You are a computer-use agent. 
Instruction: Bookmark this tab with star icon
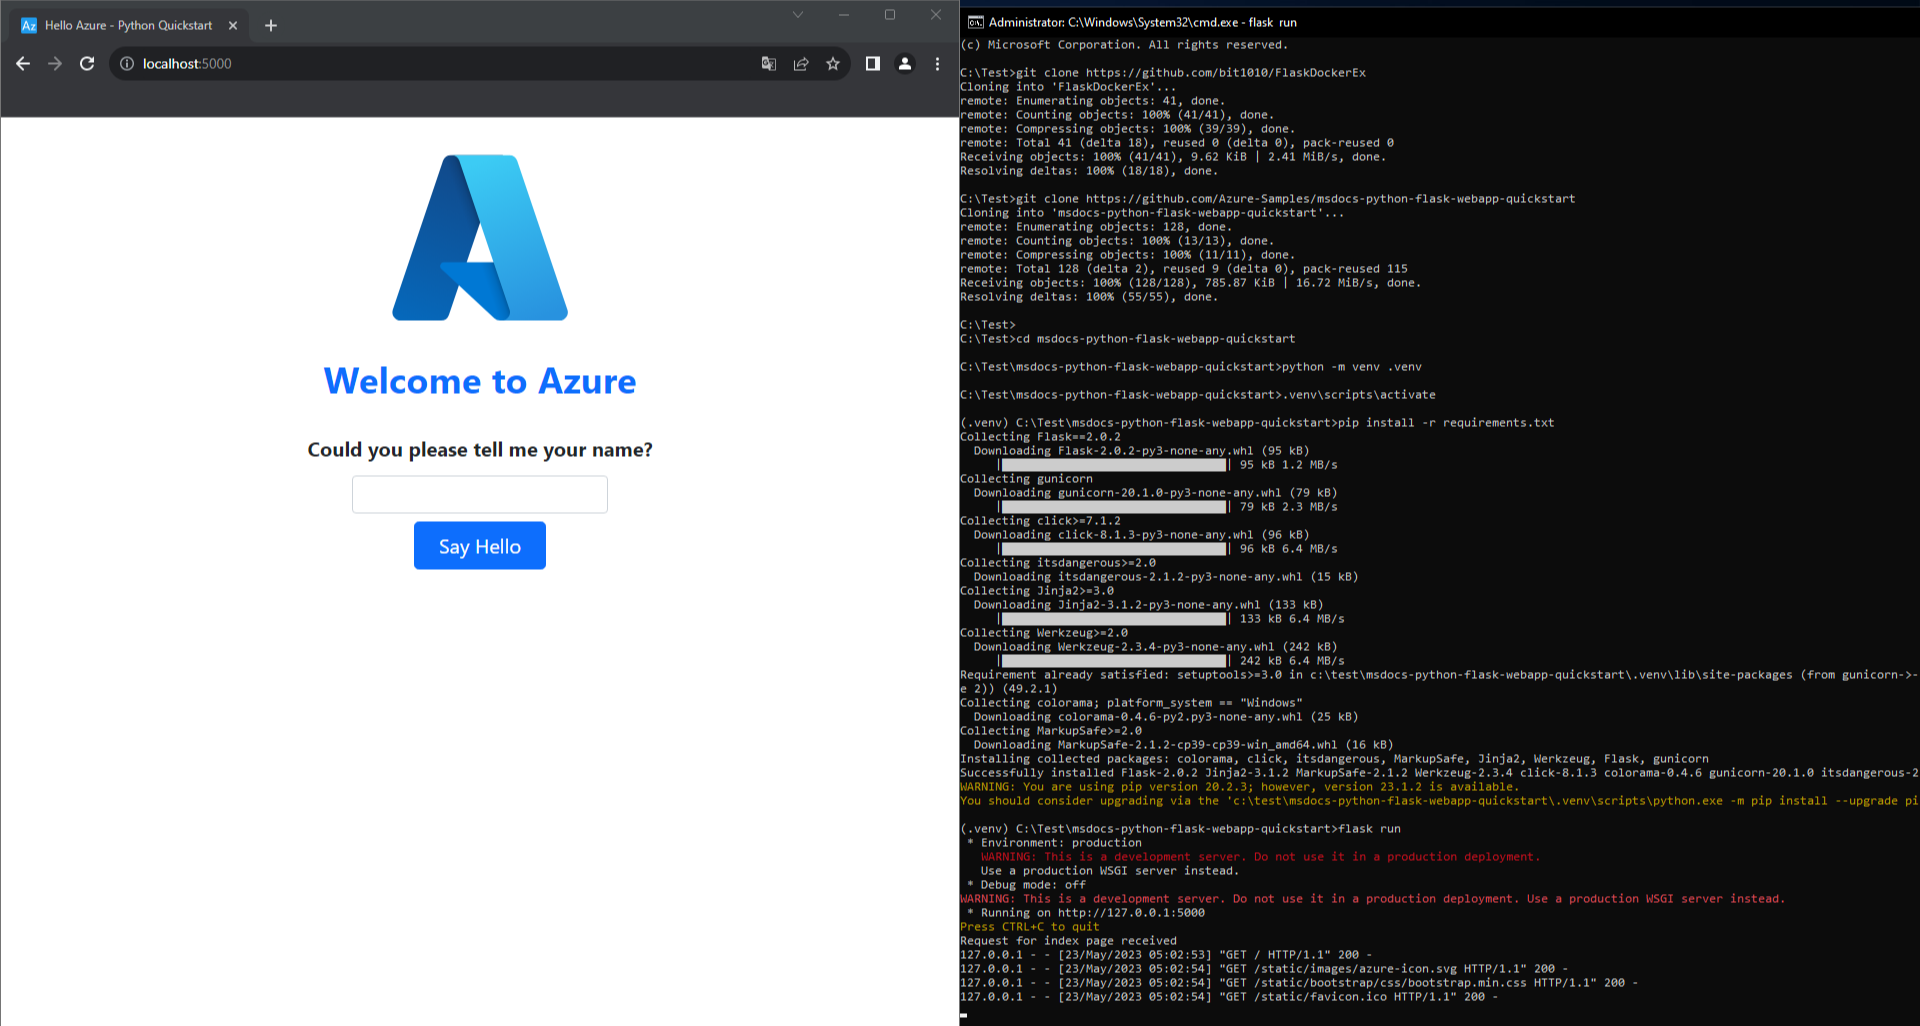point(833,64)
